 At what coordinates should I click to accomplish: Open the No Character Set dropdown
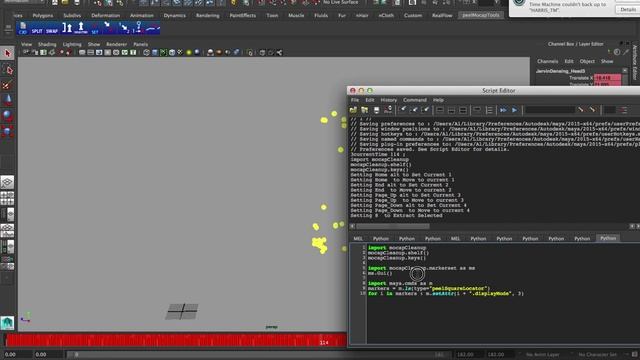[x=598, y=354]
